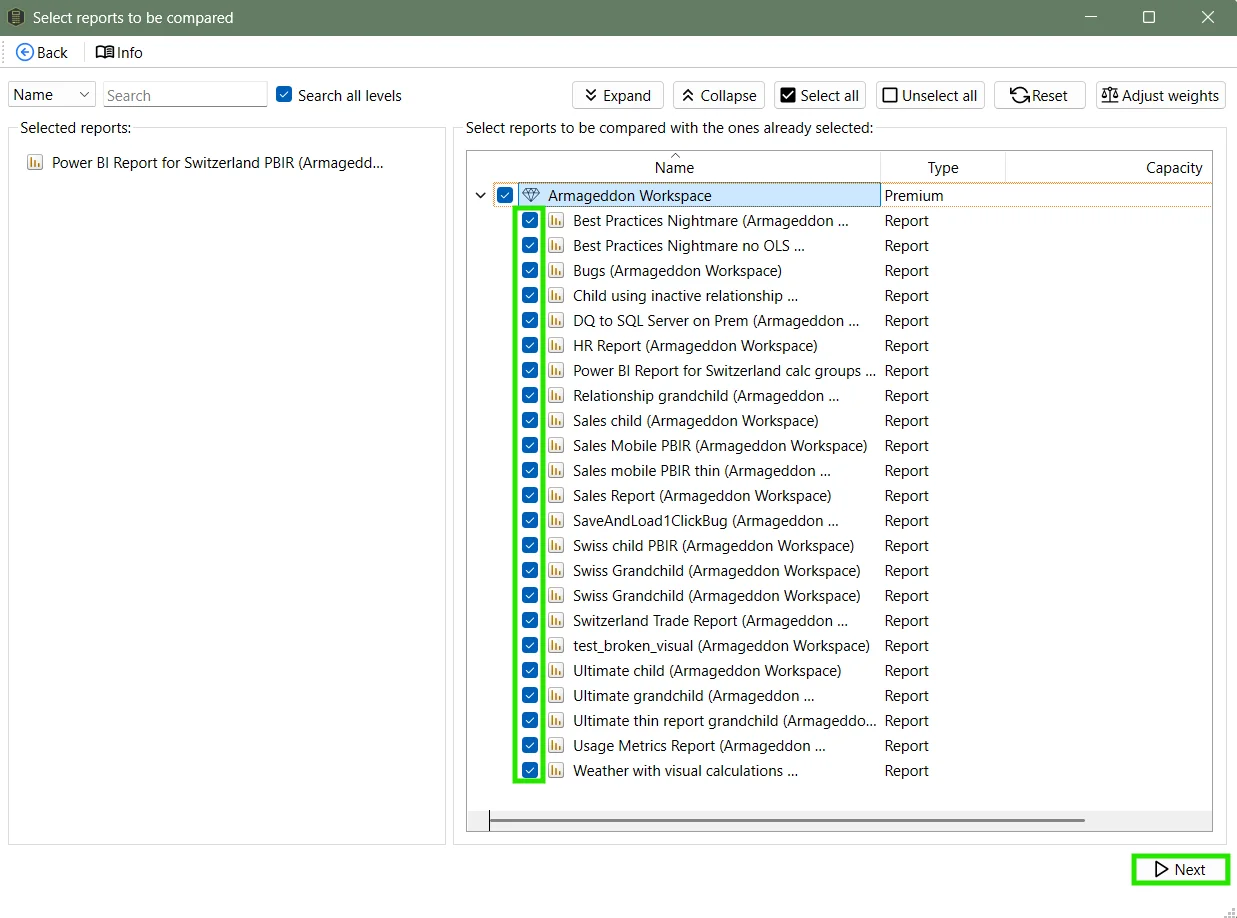Uncheck the test_broken_visual checkbox
Image resolution: width=1237 pixels, height=918 pixels.
pos(530,646)
